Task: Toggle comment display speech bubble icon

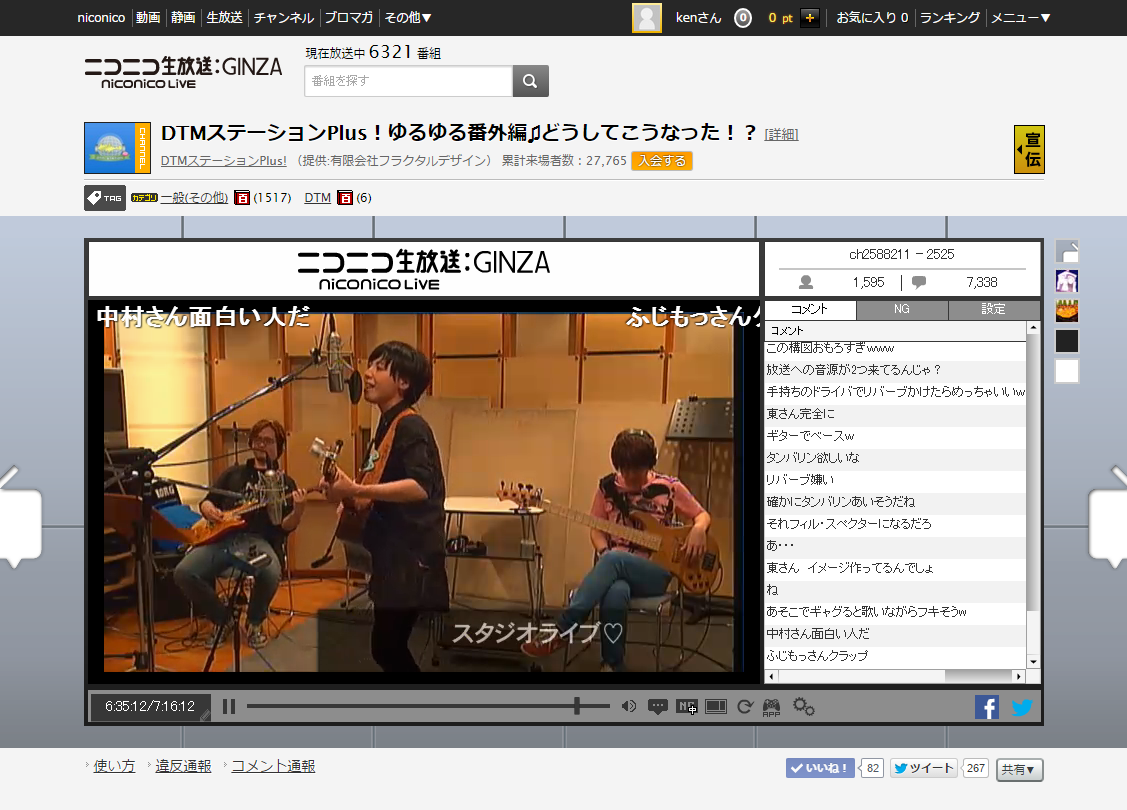Action: pos(658,707)
